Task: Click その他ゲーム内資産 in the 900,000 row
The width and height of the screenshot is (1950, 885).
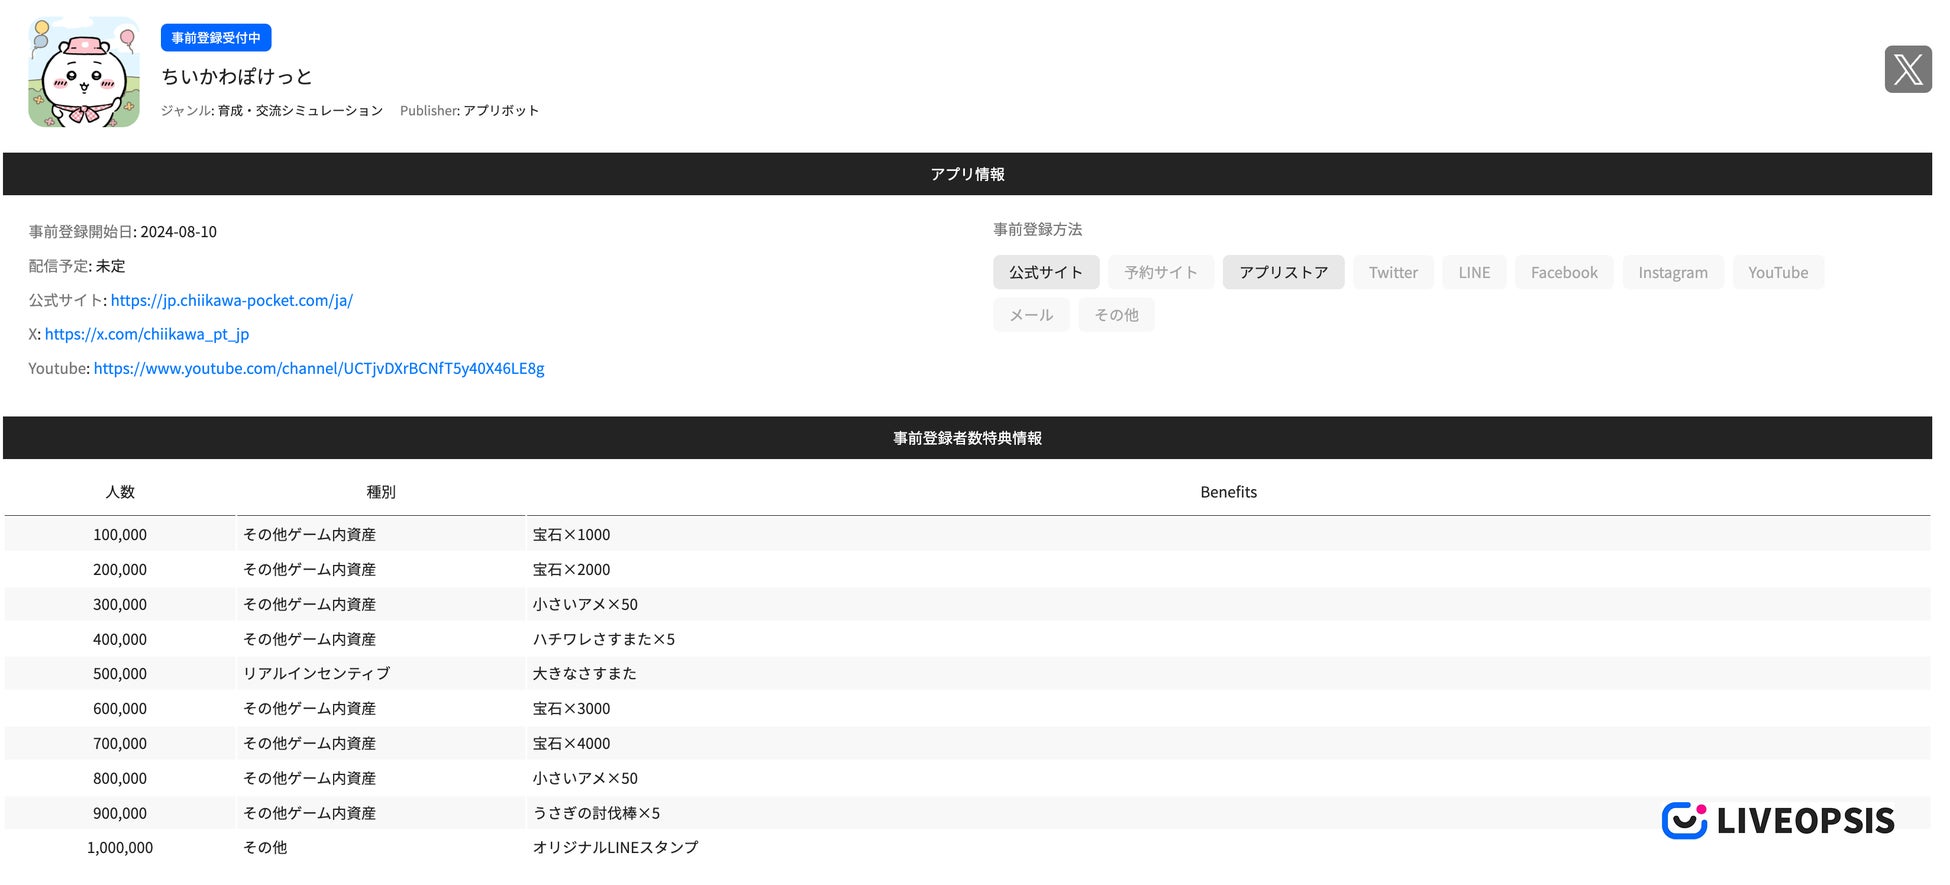Action: pos(310,813)
